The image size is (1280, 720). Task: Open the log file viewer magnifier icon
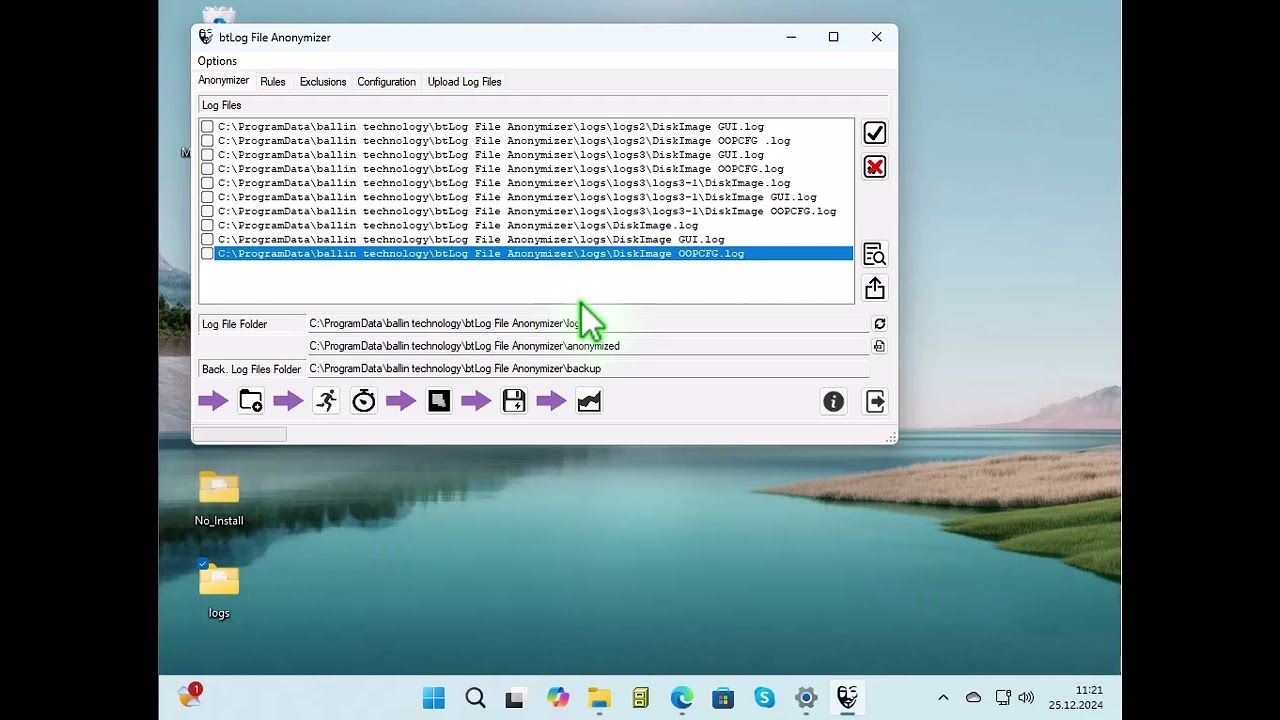click(x=875, y=254)
